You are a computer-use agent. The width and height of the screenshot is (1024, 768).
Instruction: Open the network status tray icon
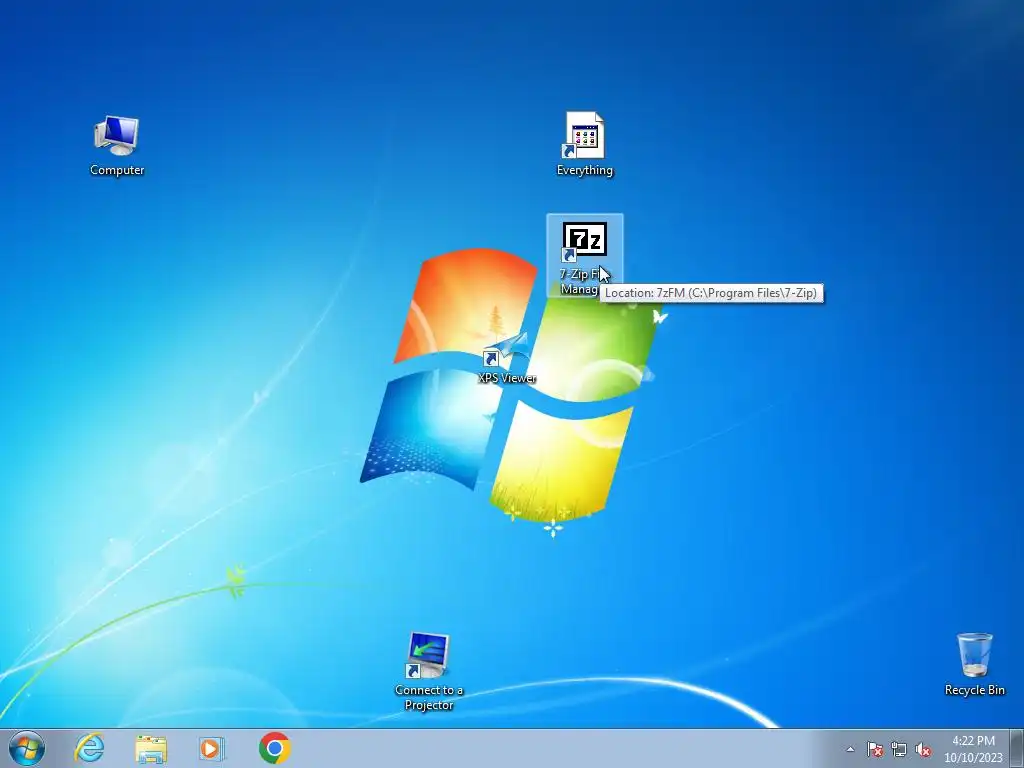coord(899,749)
